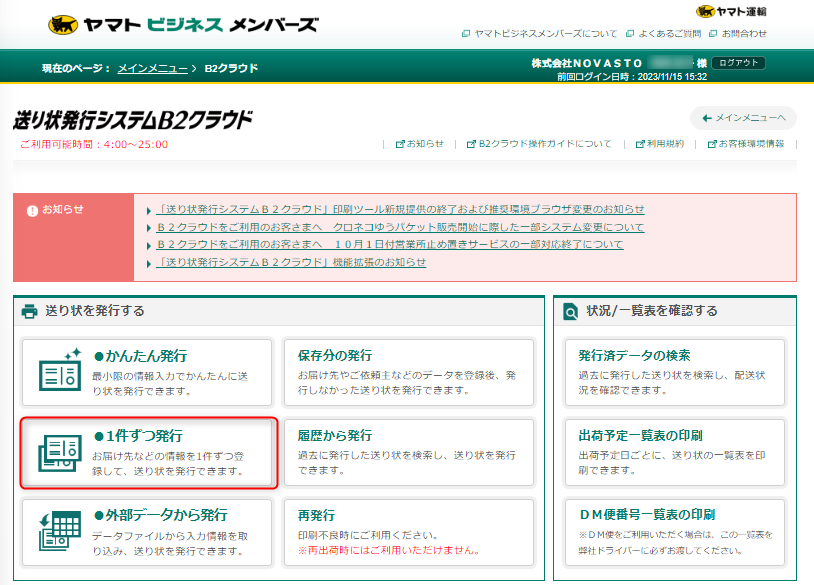Open the 外部データから発行 card
Image resolution: width=814 pixels, height=585 pixels.
[146, 533]
